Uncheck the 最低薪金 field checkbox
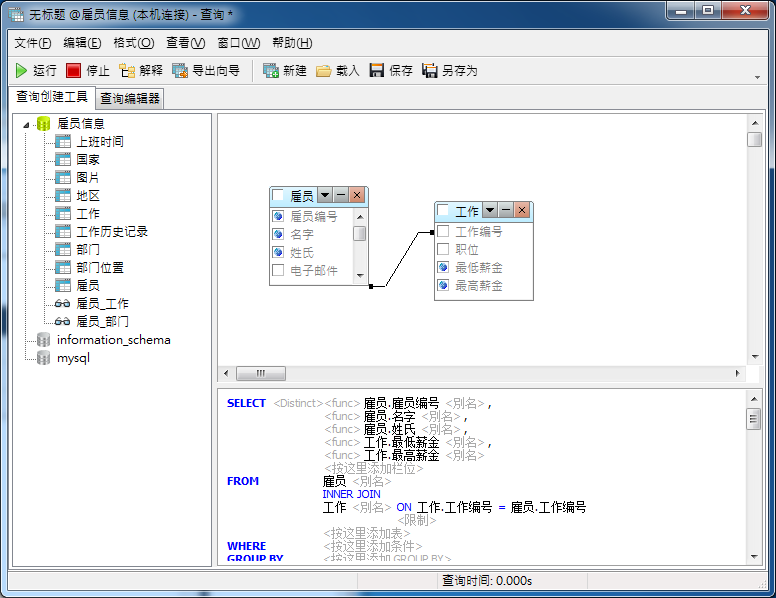The image size is (776, 598). coord(443,267)
